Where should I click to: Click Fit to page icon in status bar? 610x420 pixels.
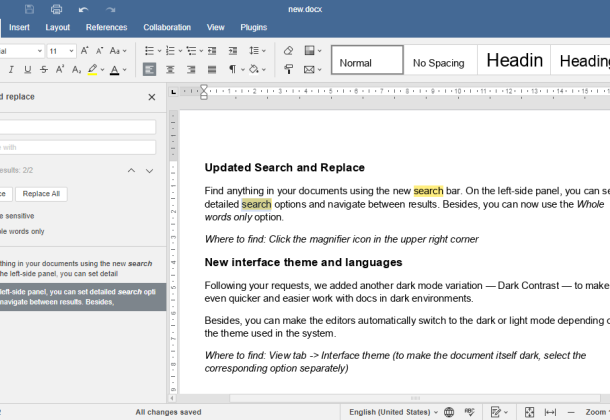(x=529, y=412)
